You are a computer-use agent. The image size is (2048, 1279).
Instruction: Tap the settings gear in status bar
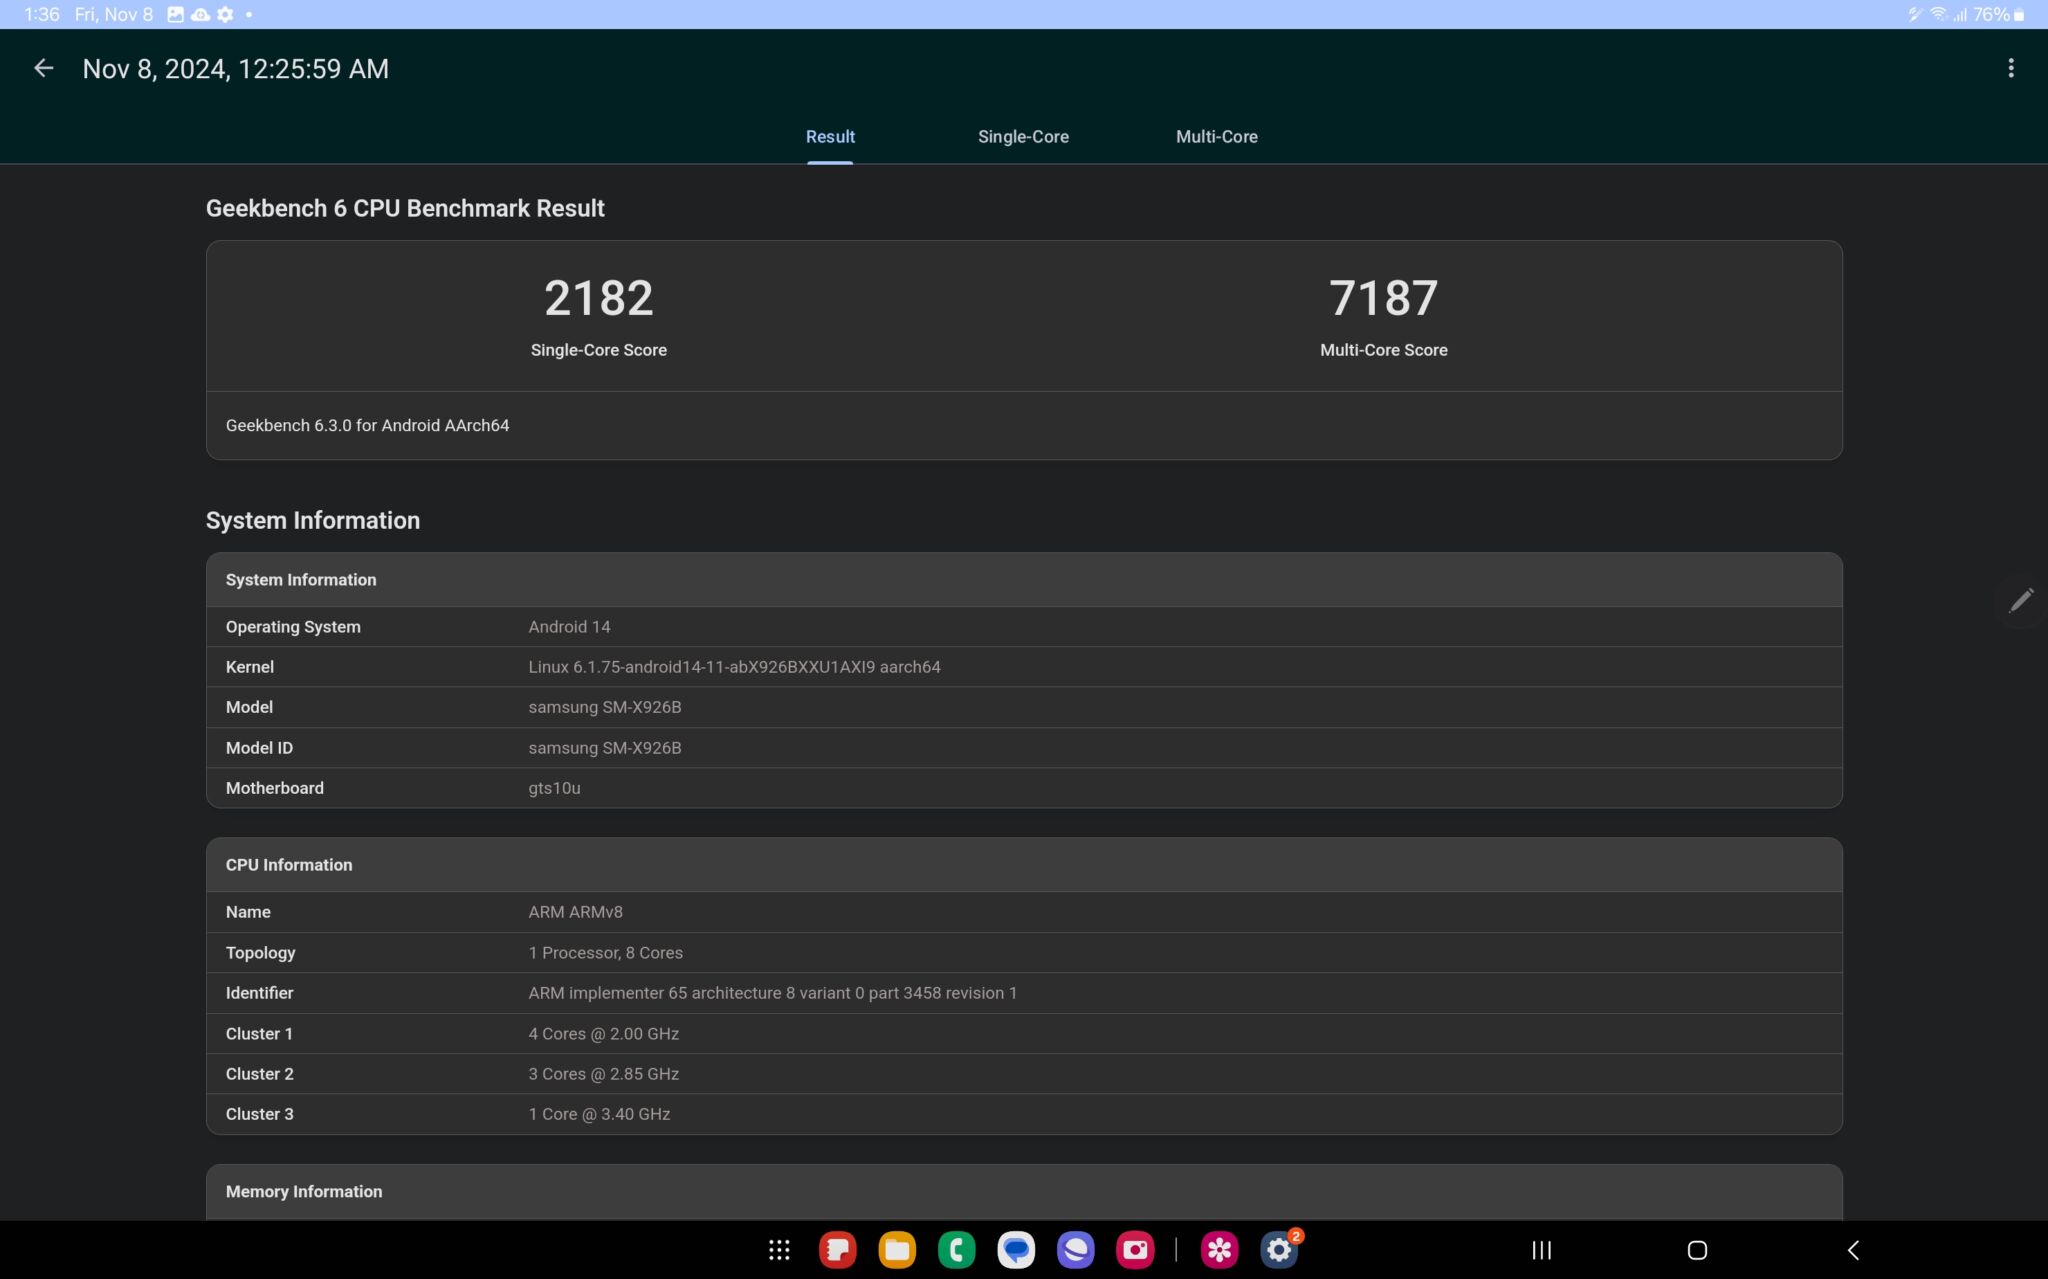tap(225, 14)
